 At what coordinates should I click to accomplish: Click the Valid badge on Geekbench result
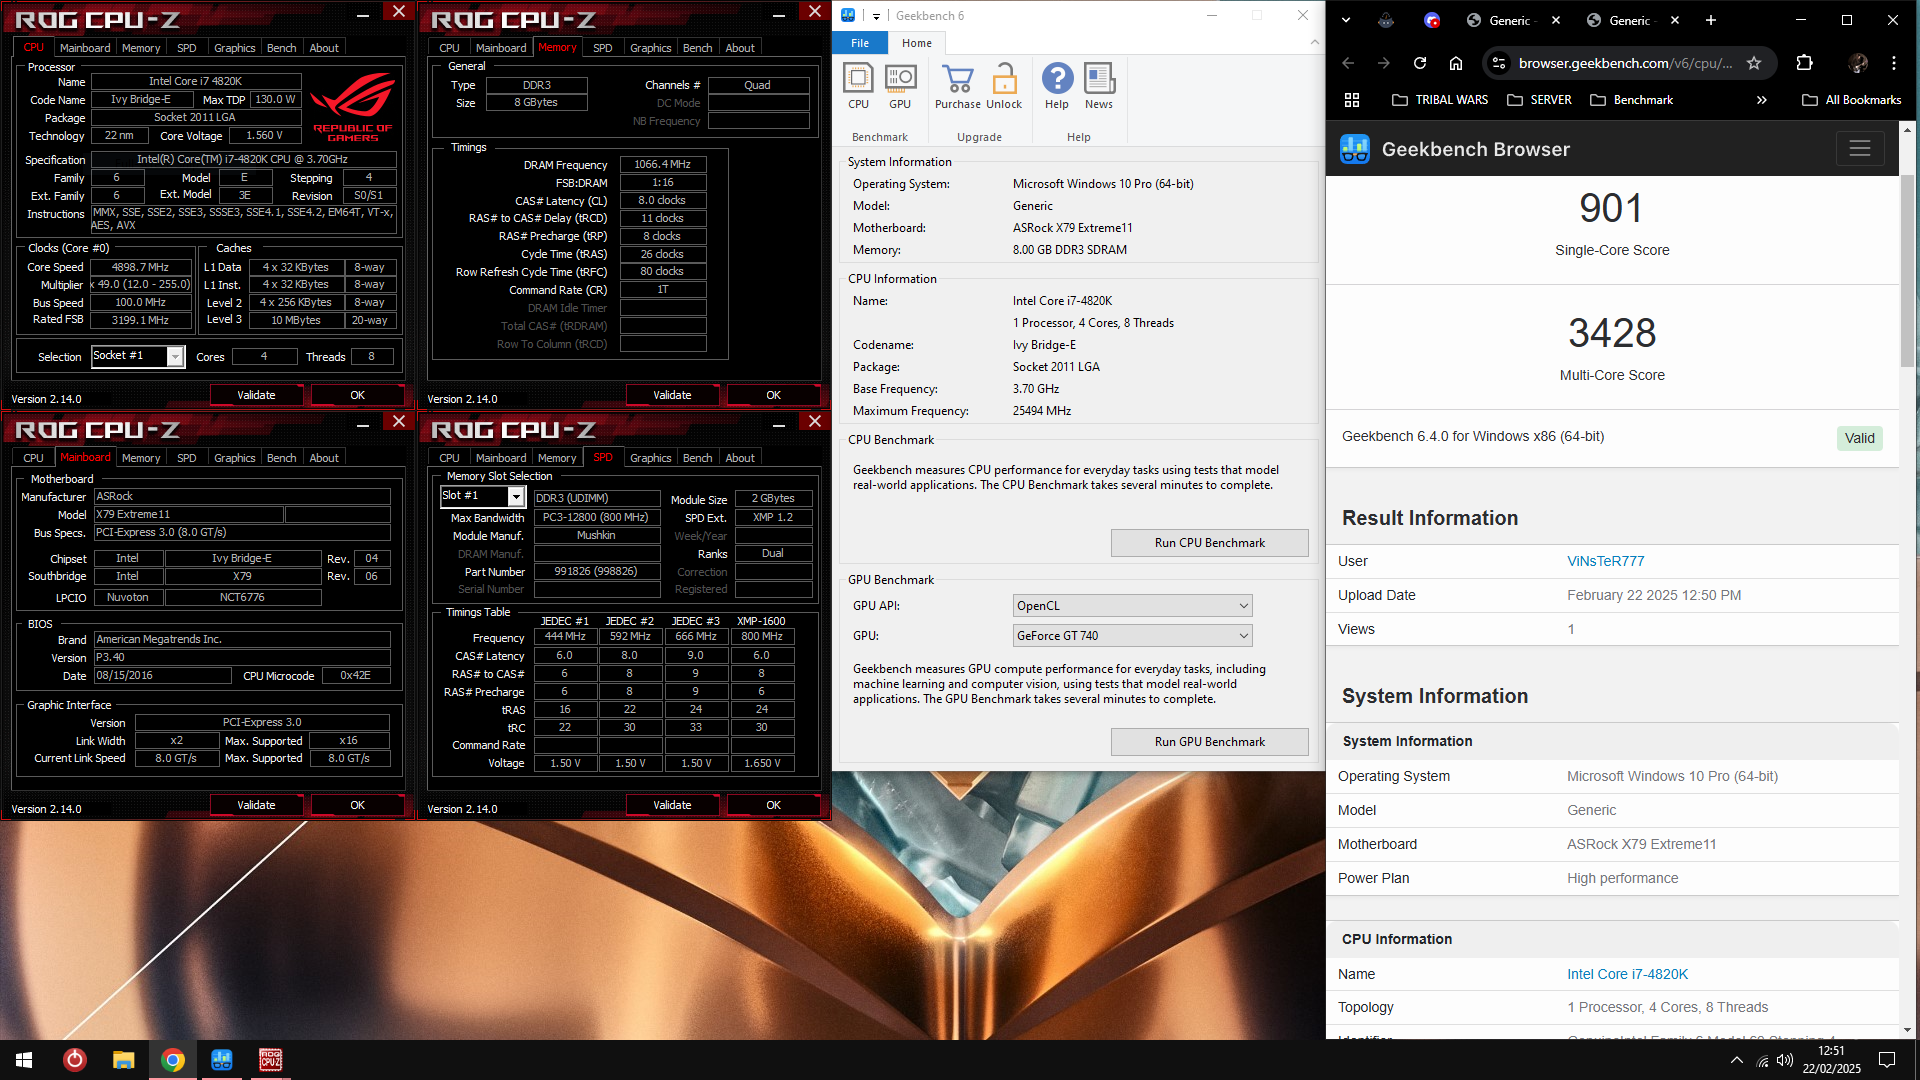[1859, 438]
